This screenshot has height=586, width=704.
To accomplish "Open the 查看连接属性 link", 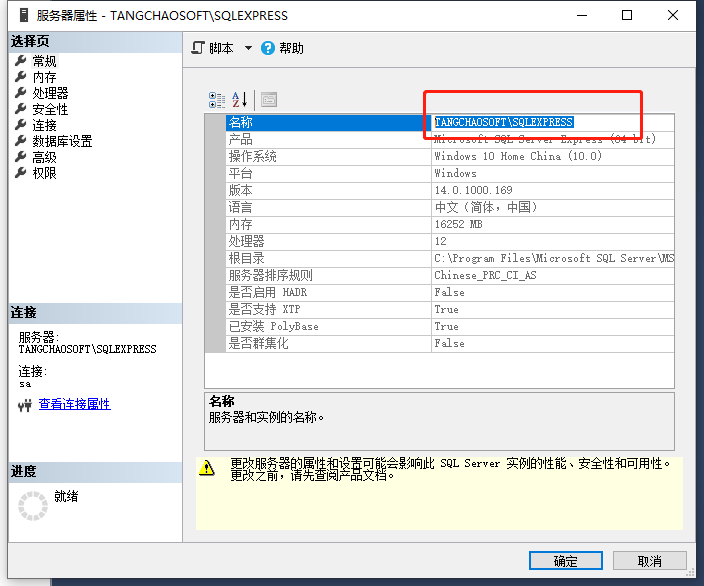I will click(75, 404).
